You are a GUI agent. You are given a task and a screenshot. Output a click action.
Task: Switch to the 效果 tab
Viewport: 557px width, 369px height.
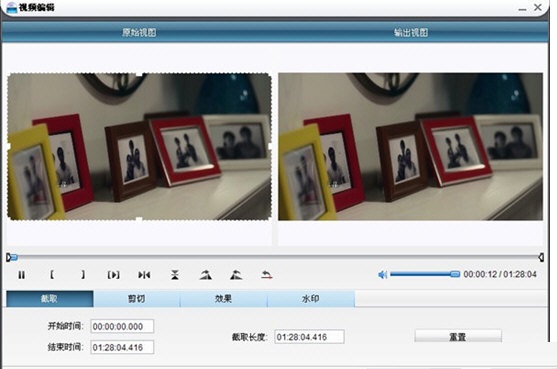[x=224, y=299]
